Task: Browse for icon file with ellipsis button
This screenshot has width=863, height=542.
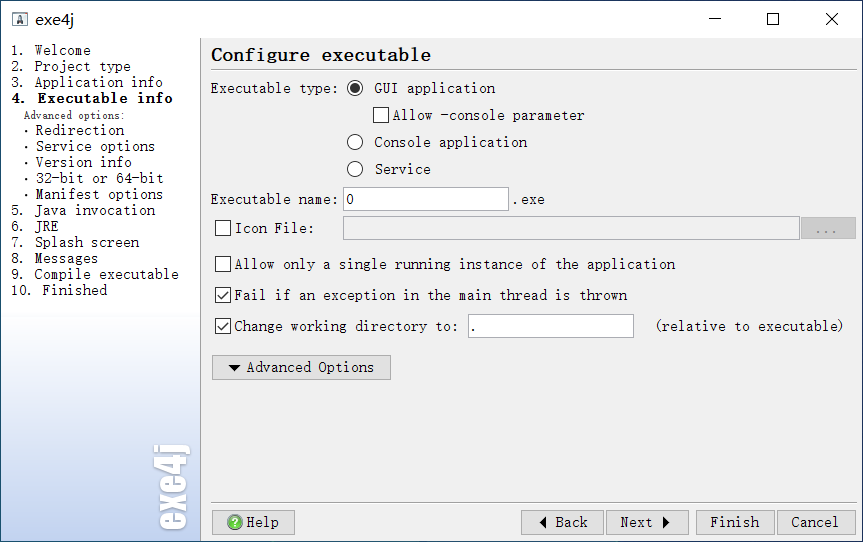Action: [x=827, y=229]
